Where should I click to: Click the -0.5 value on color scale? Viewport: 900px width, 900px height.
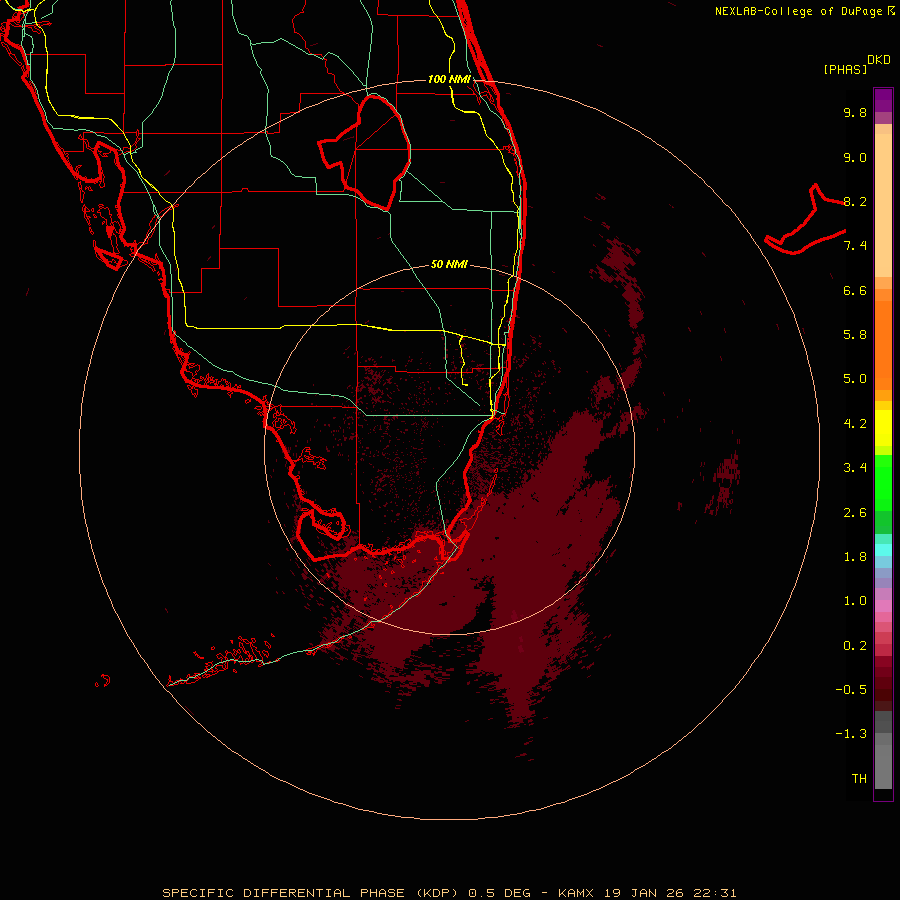(x=851, y=690)
